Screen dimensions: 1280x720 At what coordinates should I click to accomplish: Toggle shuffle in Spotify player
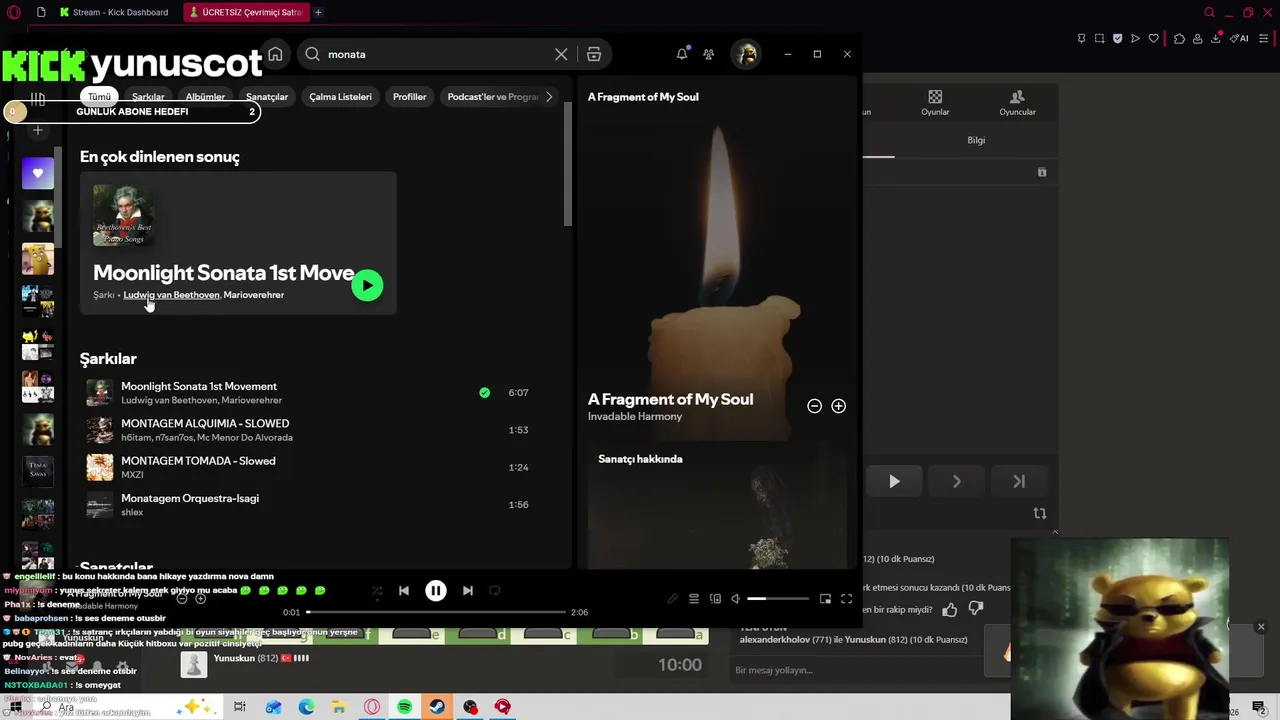(x=377, y=591)
